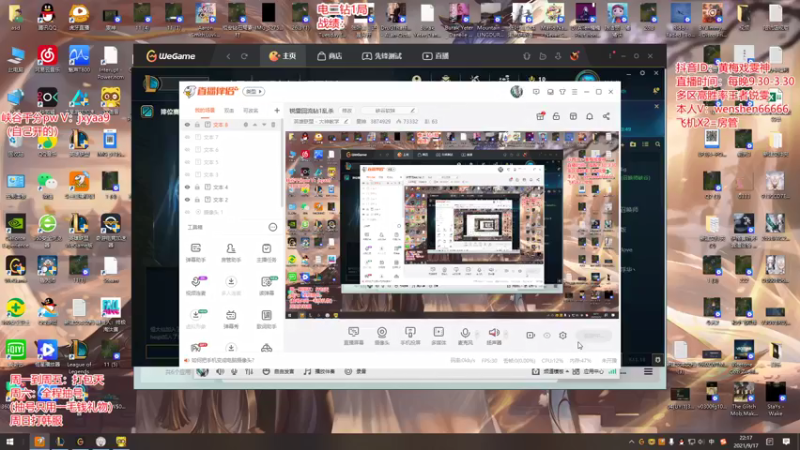This screenshot has width=800, height=450.
Task: Toggle the lock icon on the 文本 4 row
Action: coord(197,187)
